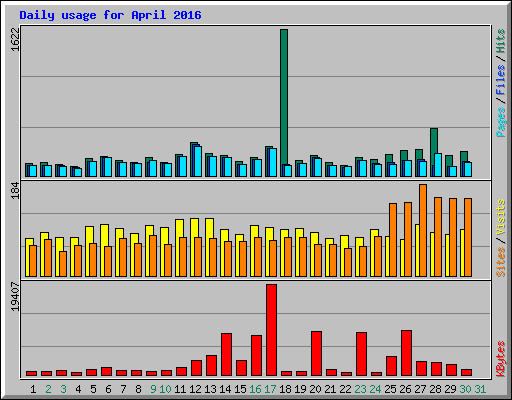
Task: Click green day label 31 on the x-axis
Action: pos(480,389)
